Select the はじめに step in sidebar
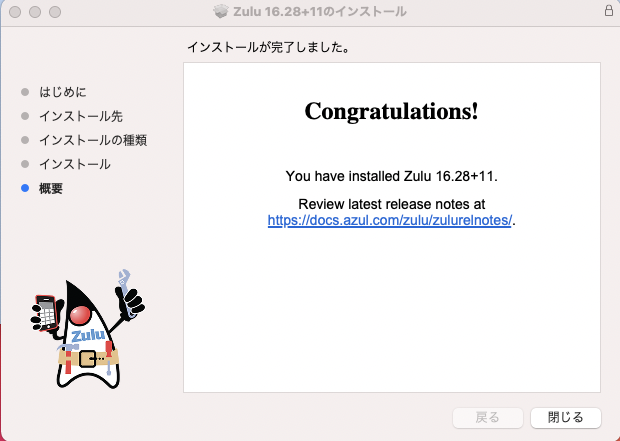This screenshot has height=441, width=620. (x=69, y=92)
